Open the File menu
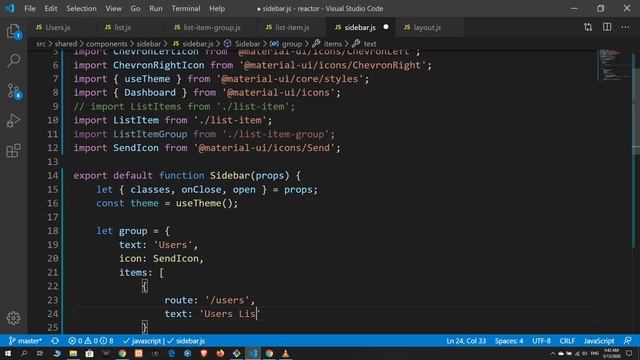Image resolution: width=640 pixels, height=360 pixels. click(x=30, y=8)
